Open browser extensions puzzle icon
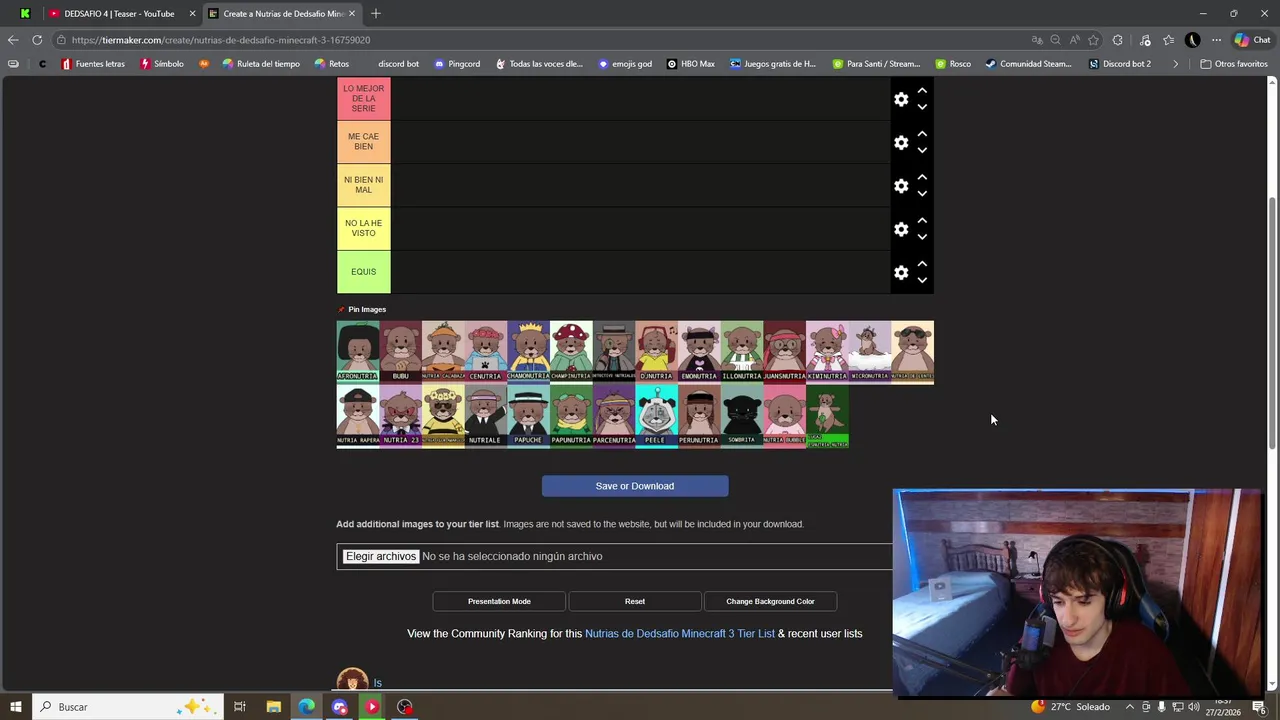This screenshot has width=1280, height=720. pos(1117,40)
